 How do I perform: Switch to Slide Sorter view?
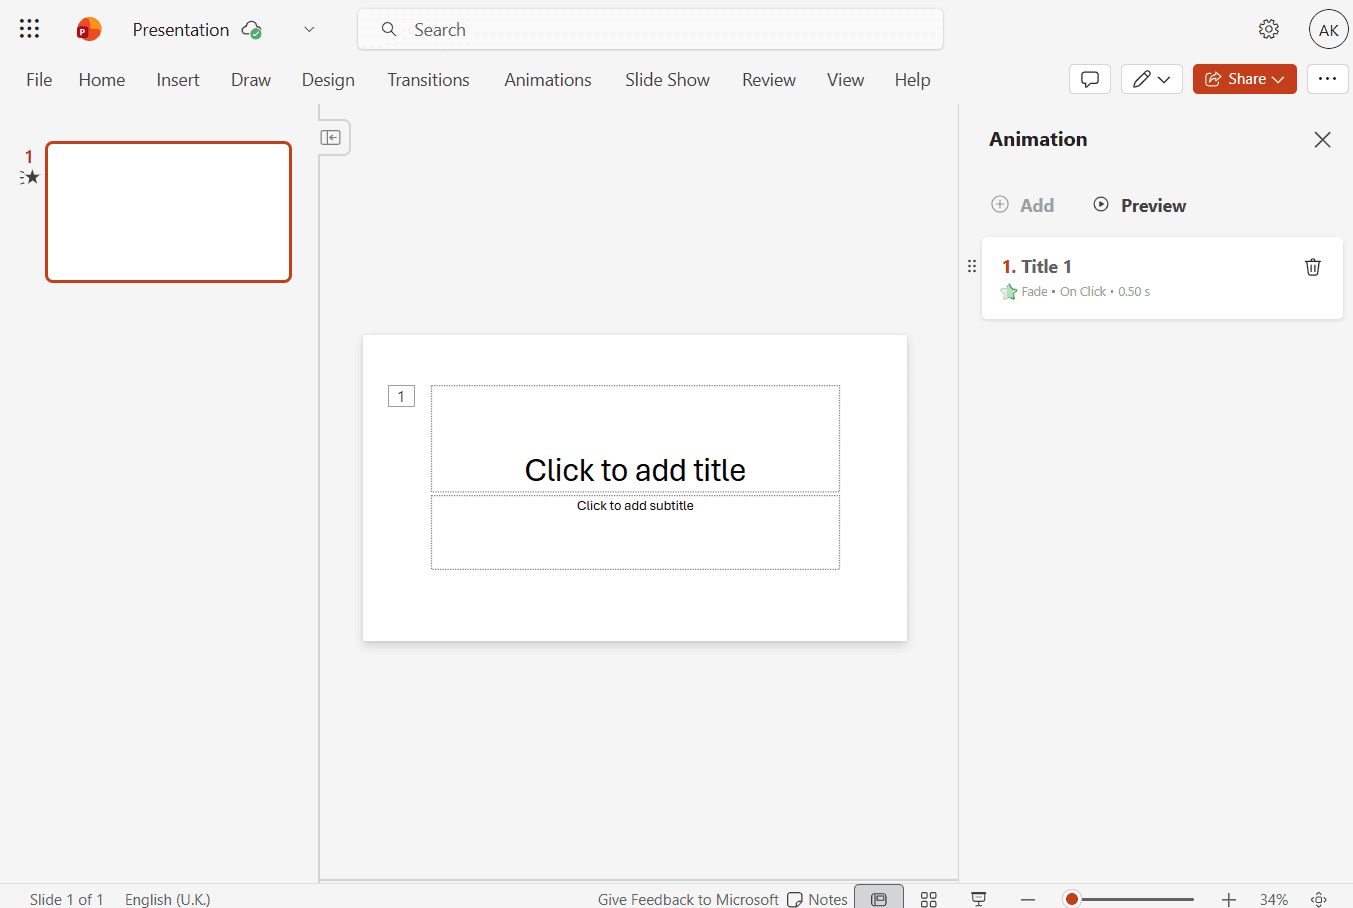928,899
